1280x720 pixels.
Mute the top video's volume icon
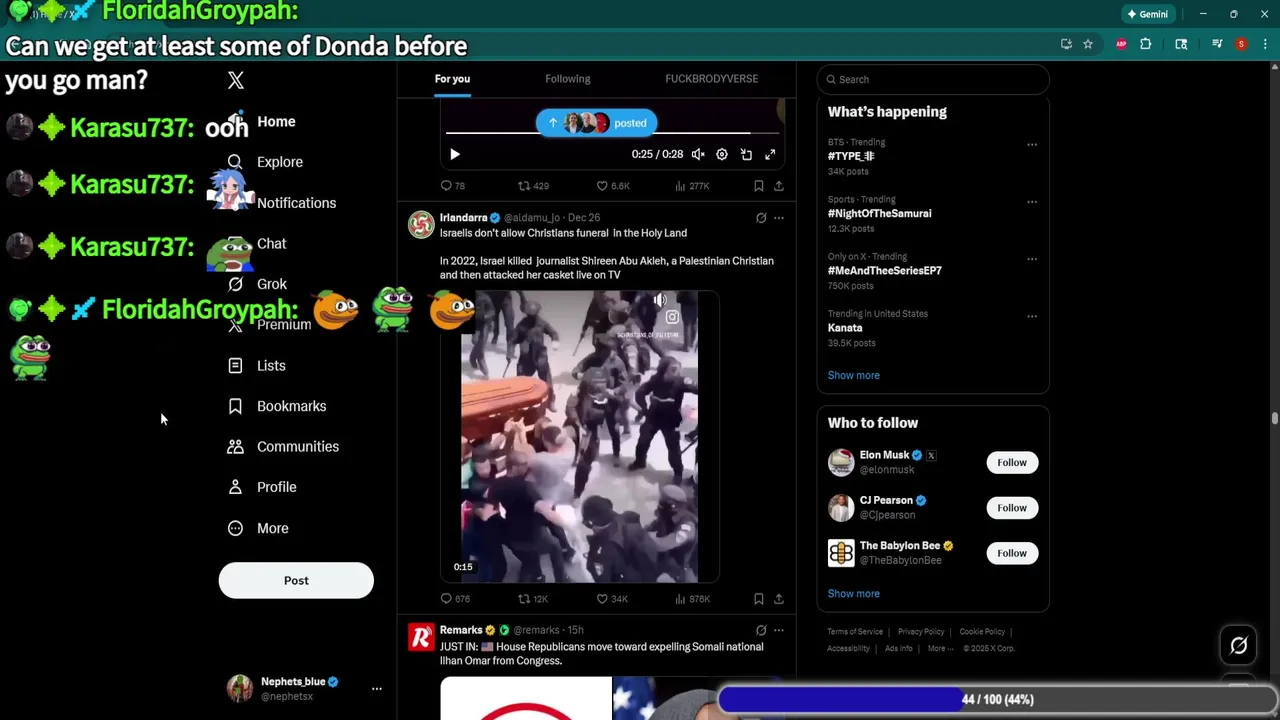pyautogui.click(x=698, y=154)
